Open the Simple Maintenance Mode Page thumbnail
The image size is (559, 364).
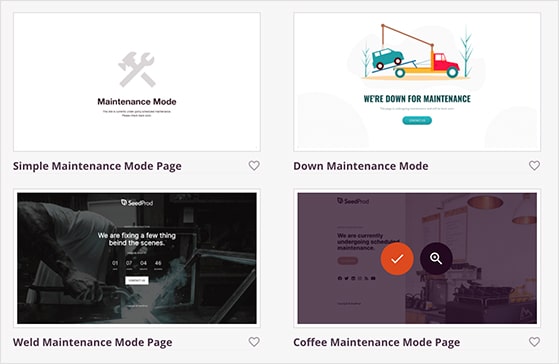(x=137, y=82)
